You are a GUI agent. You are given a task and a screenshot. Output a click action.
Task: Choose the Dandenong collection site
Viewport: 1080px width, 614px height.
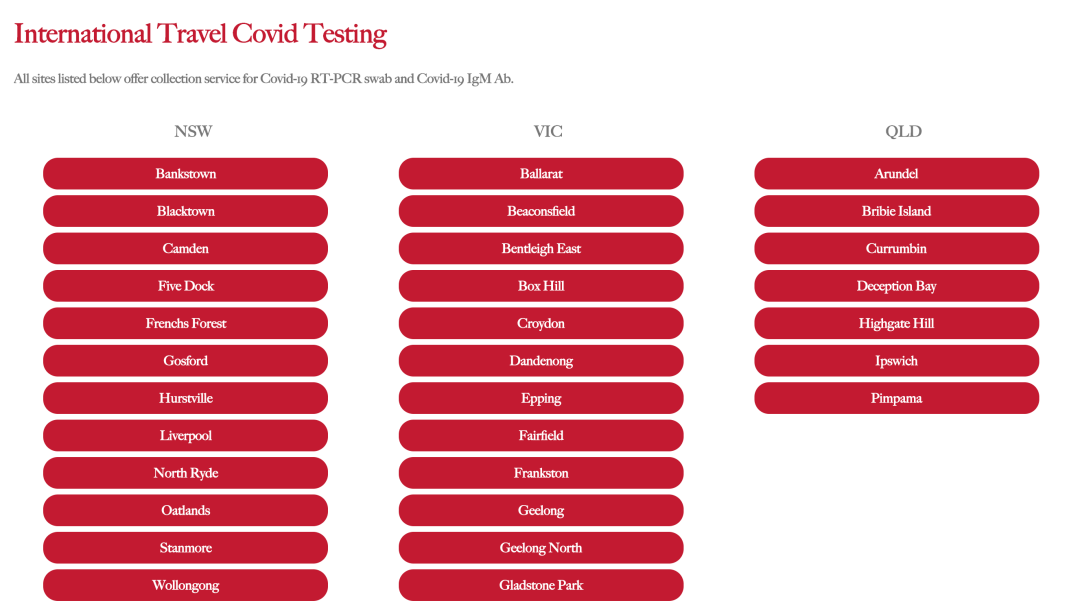click(x=541, y=360)
